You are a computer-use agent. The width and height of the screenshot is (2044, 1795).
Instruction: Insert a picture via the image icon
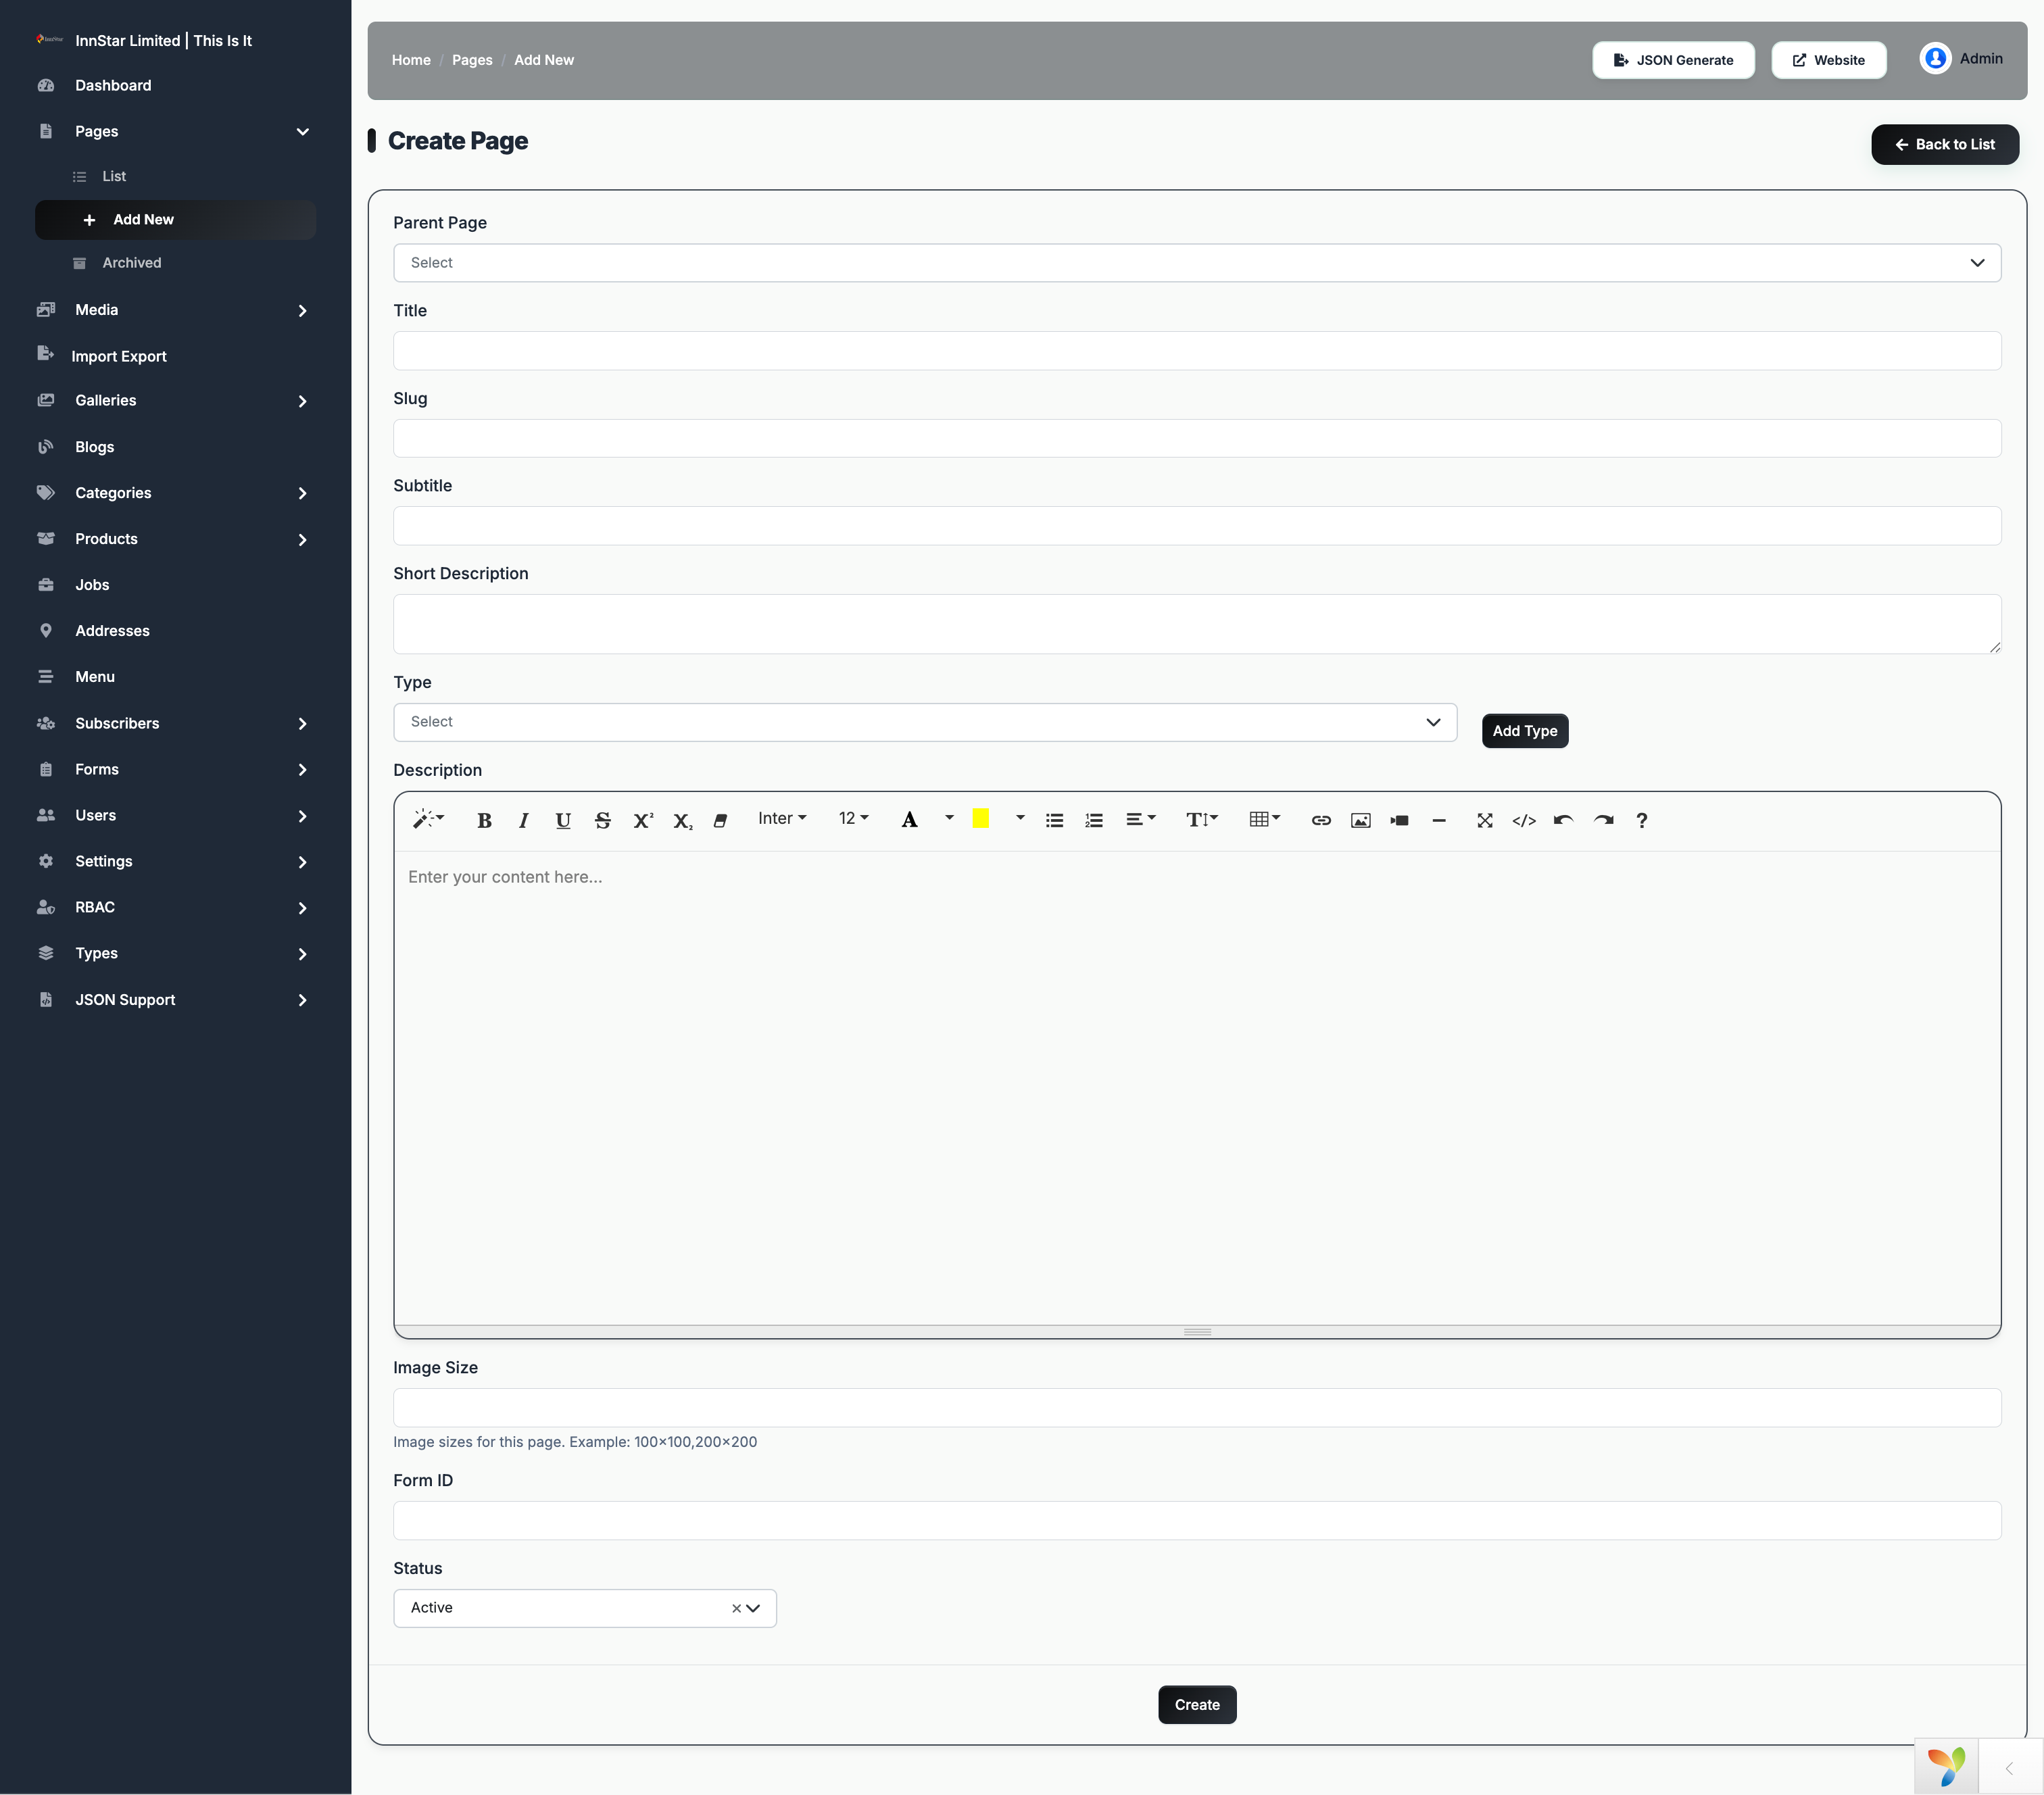tap(1360, 820)
